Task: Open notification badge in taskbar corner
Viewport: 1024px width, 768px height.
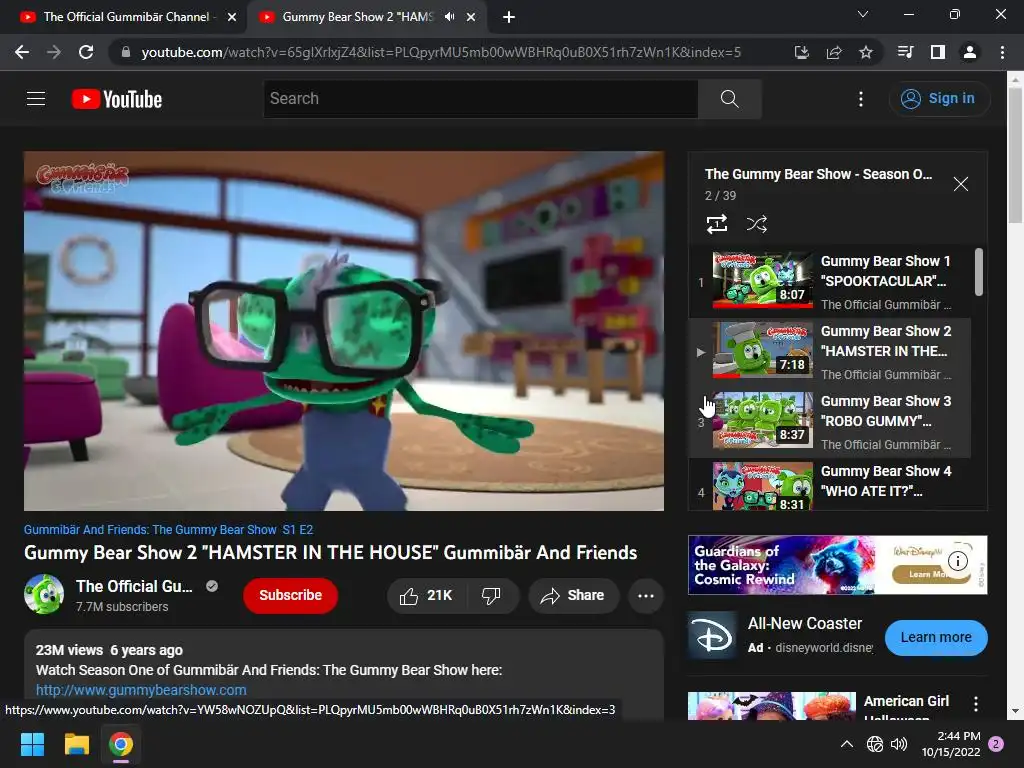Action: (996, 744)
